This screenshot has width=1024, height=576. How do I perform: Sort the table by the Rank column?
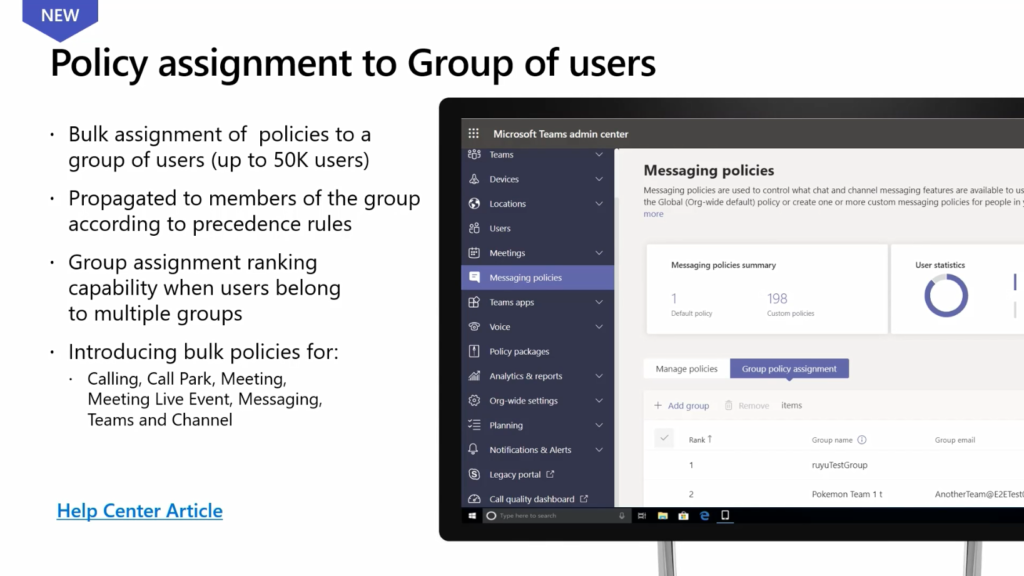click(x=700, y=440)
